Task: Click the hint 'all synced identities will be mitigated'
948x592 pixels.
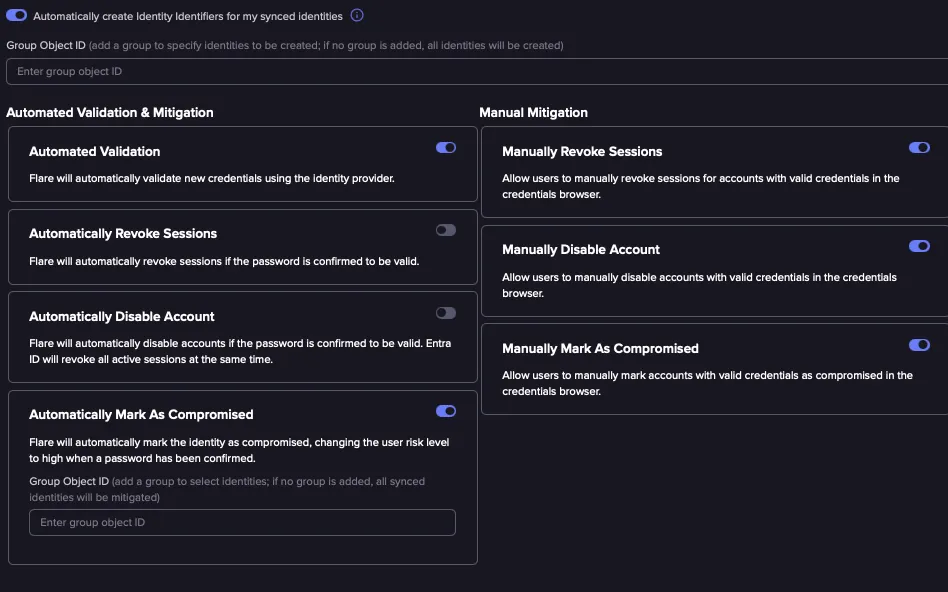Action: (x=227, y=489)
